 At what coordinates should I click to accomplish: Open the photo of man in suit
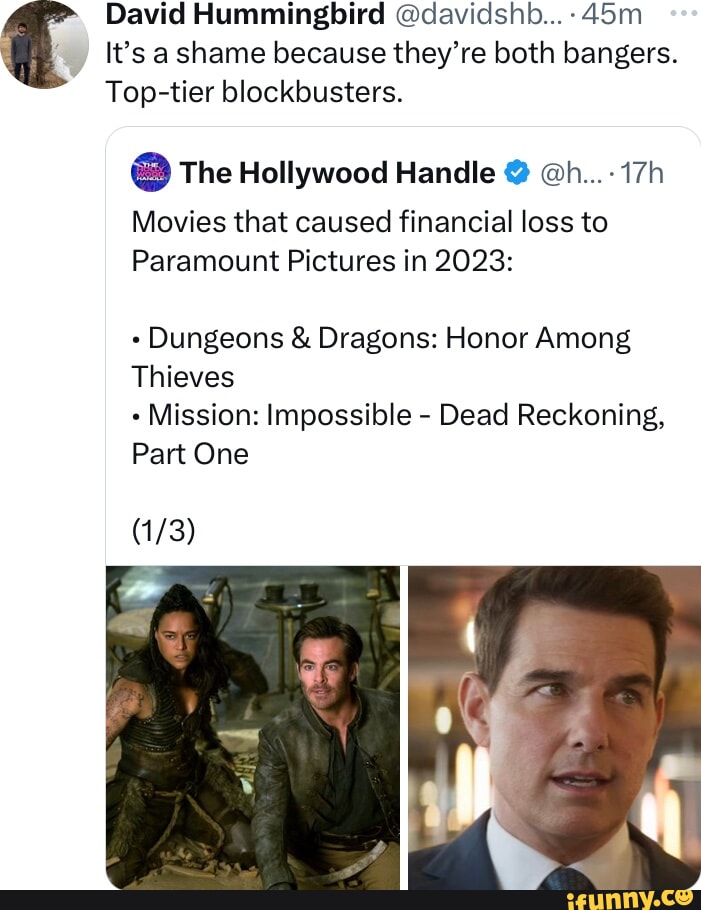pyautogui.click(x=555, y=727)
